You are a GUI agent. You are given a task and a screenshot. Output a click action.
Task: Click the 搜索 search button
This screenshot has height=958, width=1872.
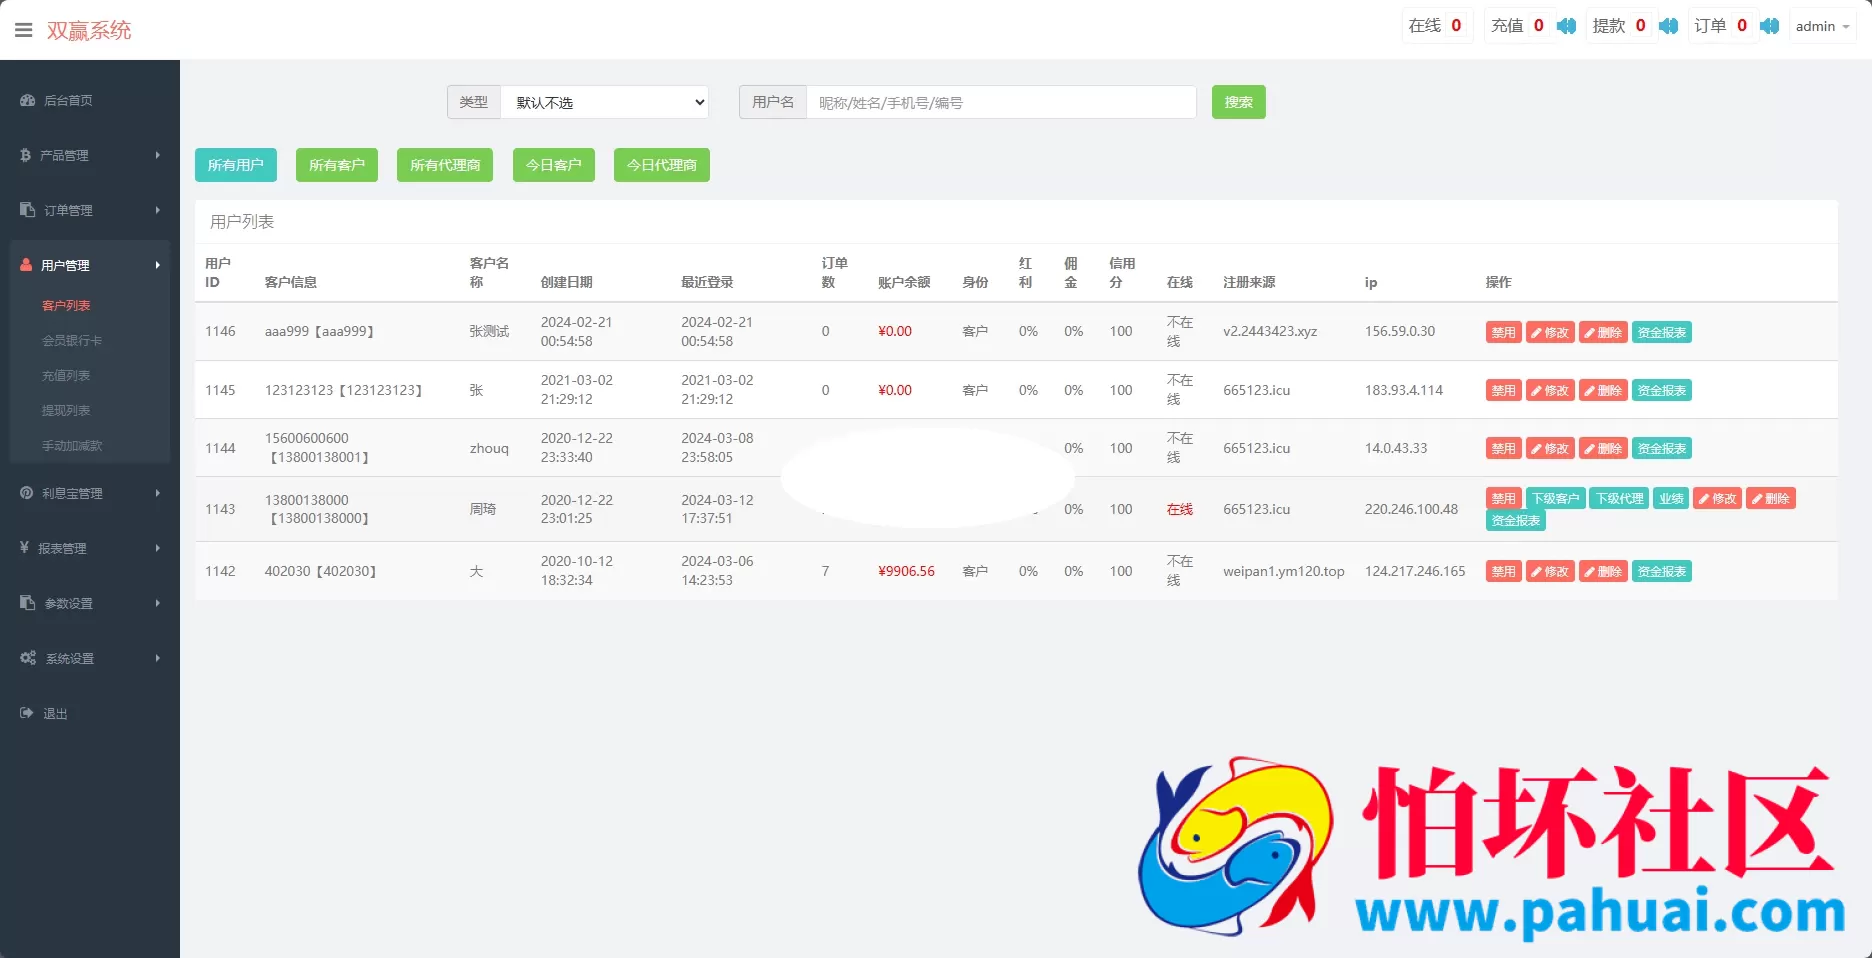(x=1238, y=102)
